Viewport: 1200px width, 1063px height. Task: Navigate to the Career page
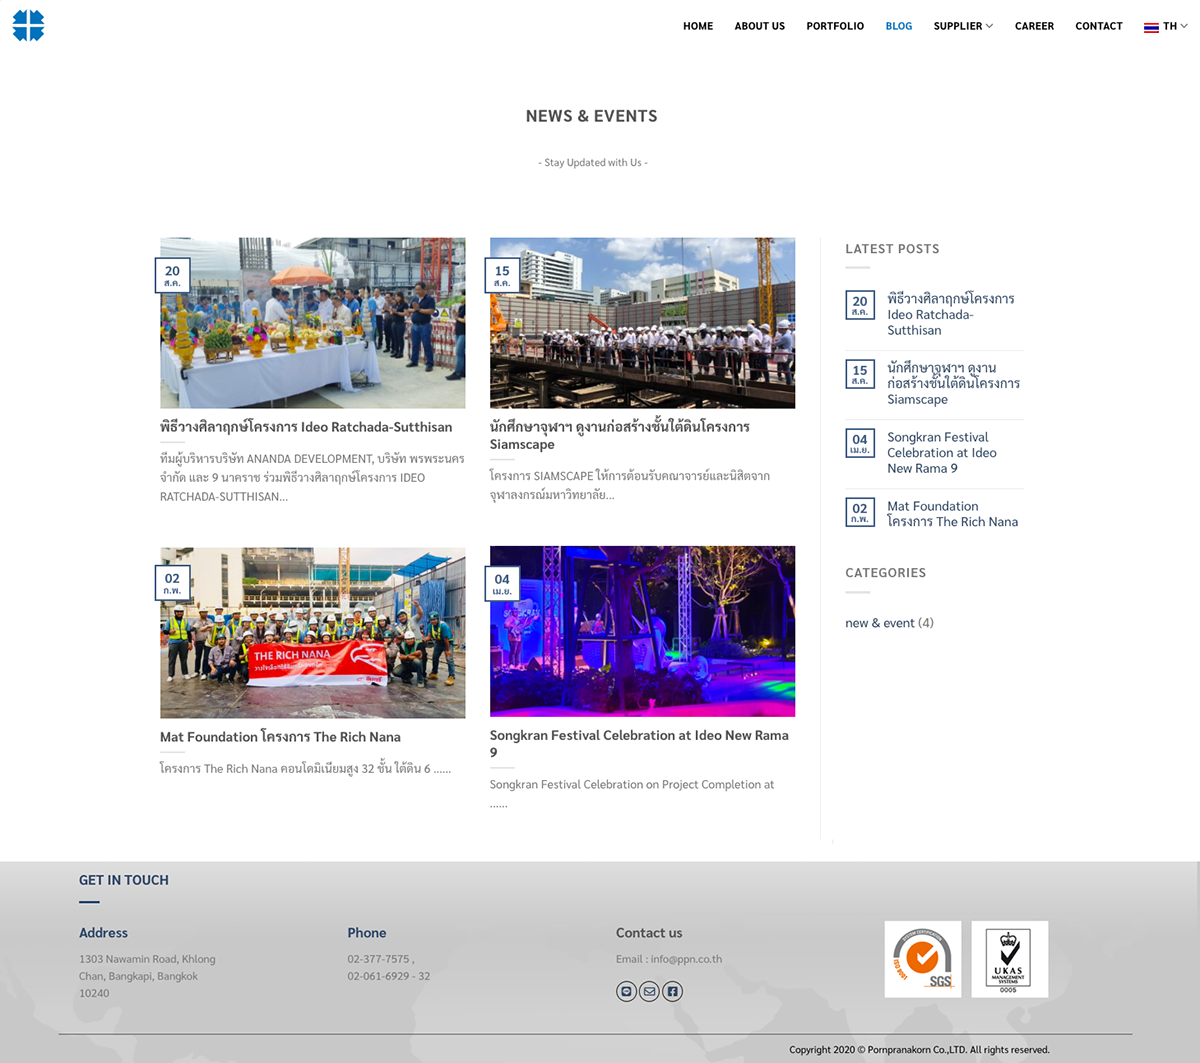tap(1034, 26)
